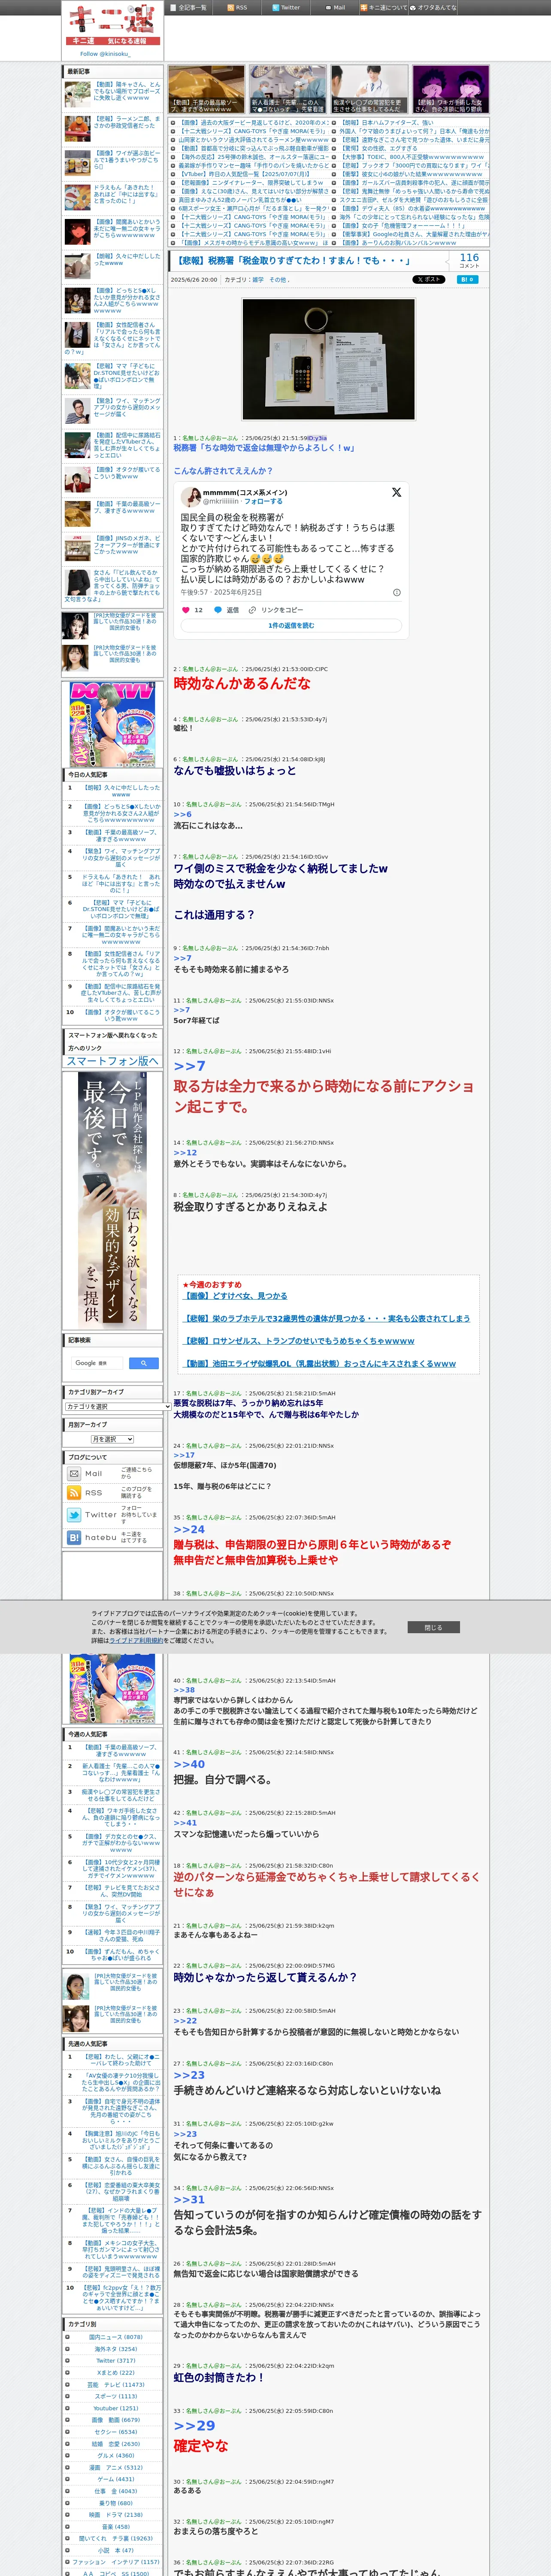Open latest article ラーメン二郎、まさかの券政変借者

click(126, 123)
